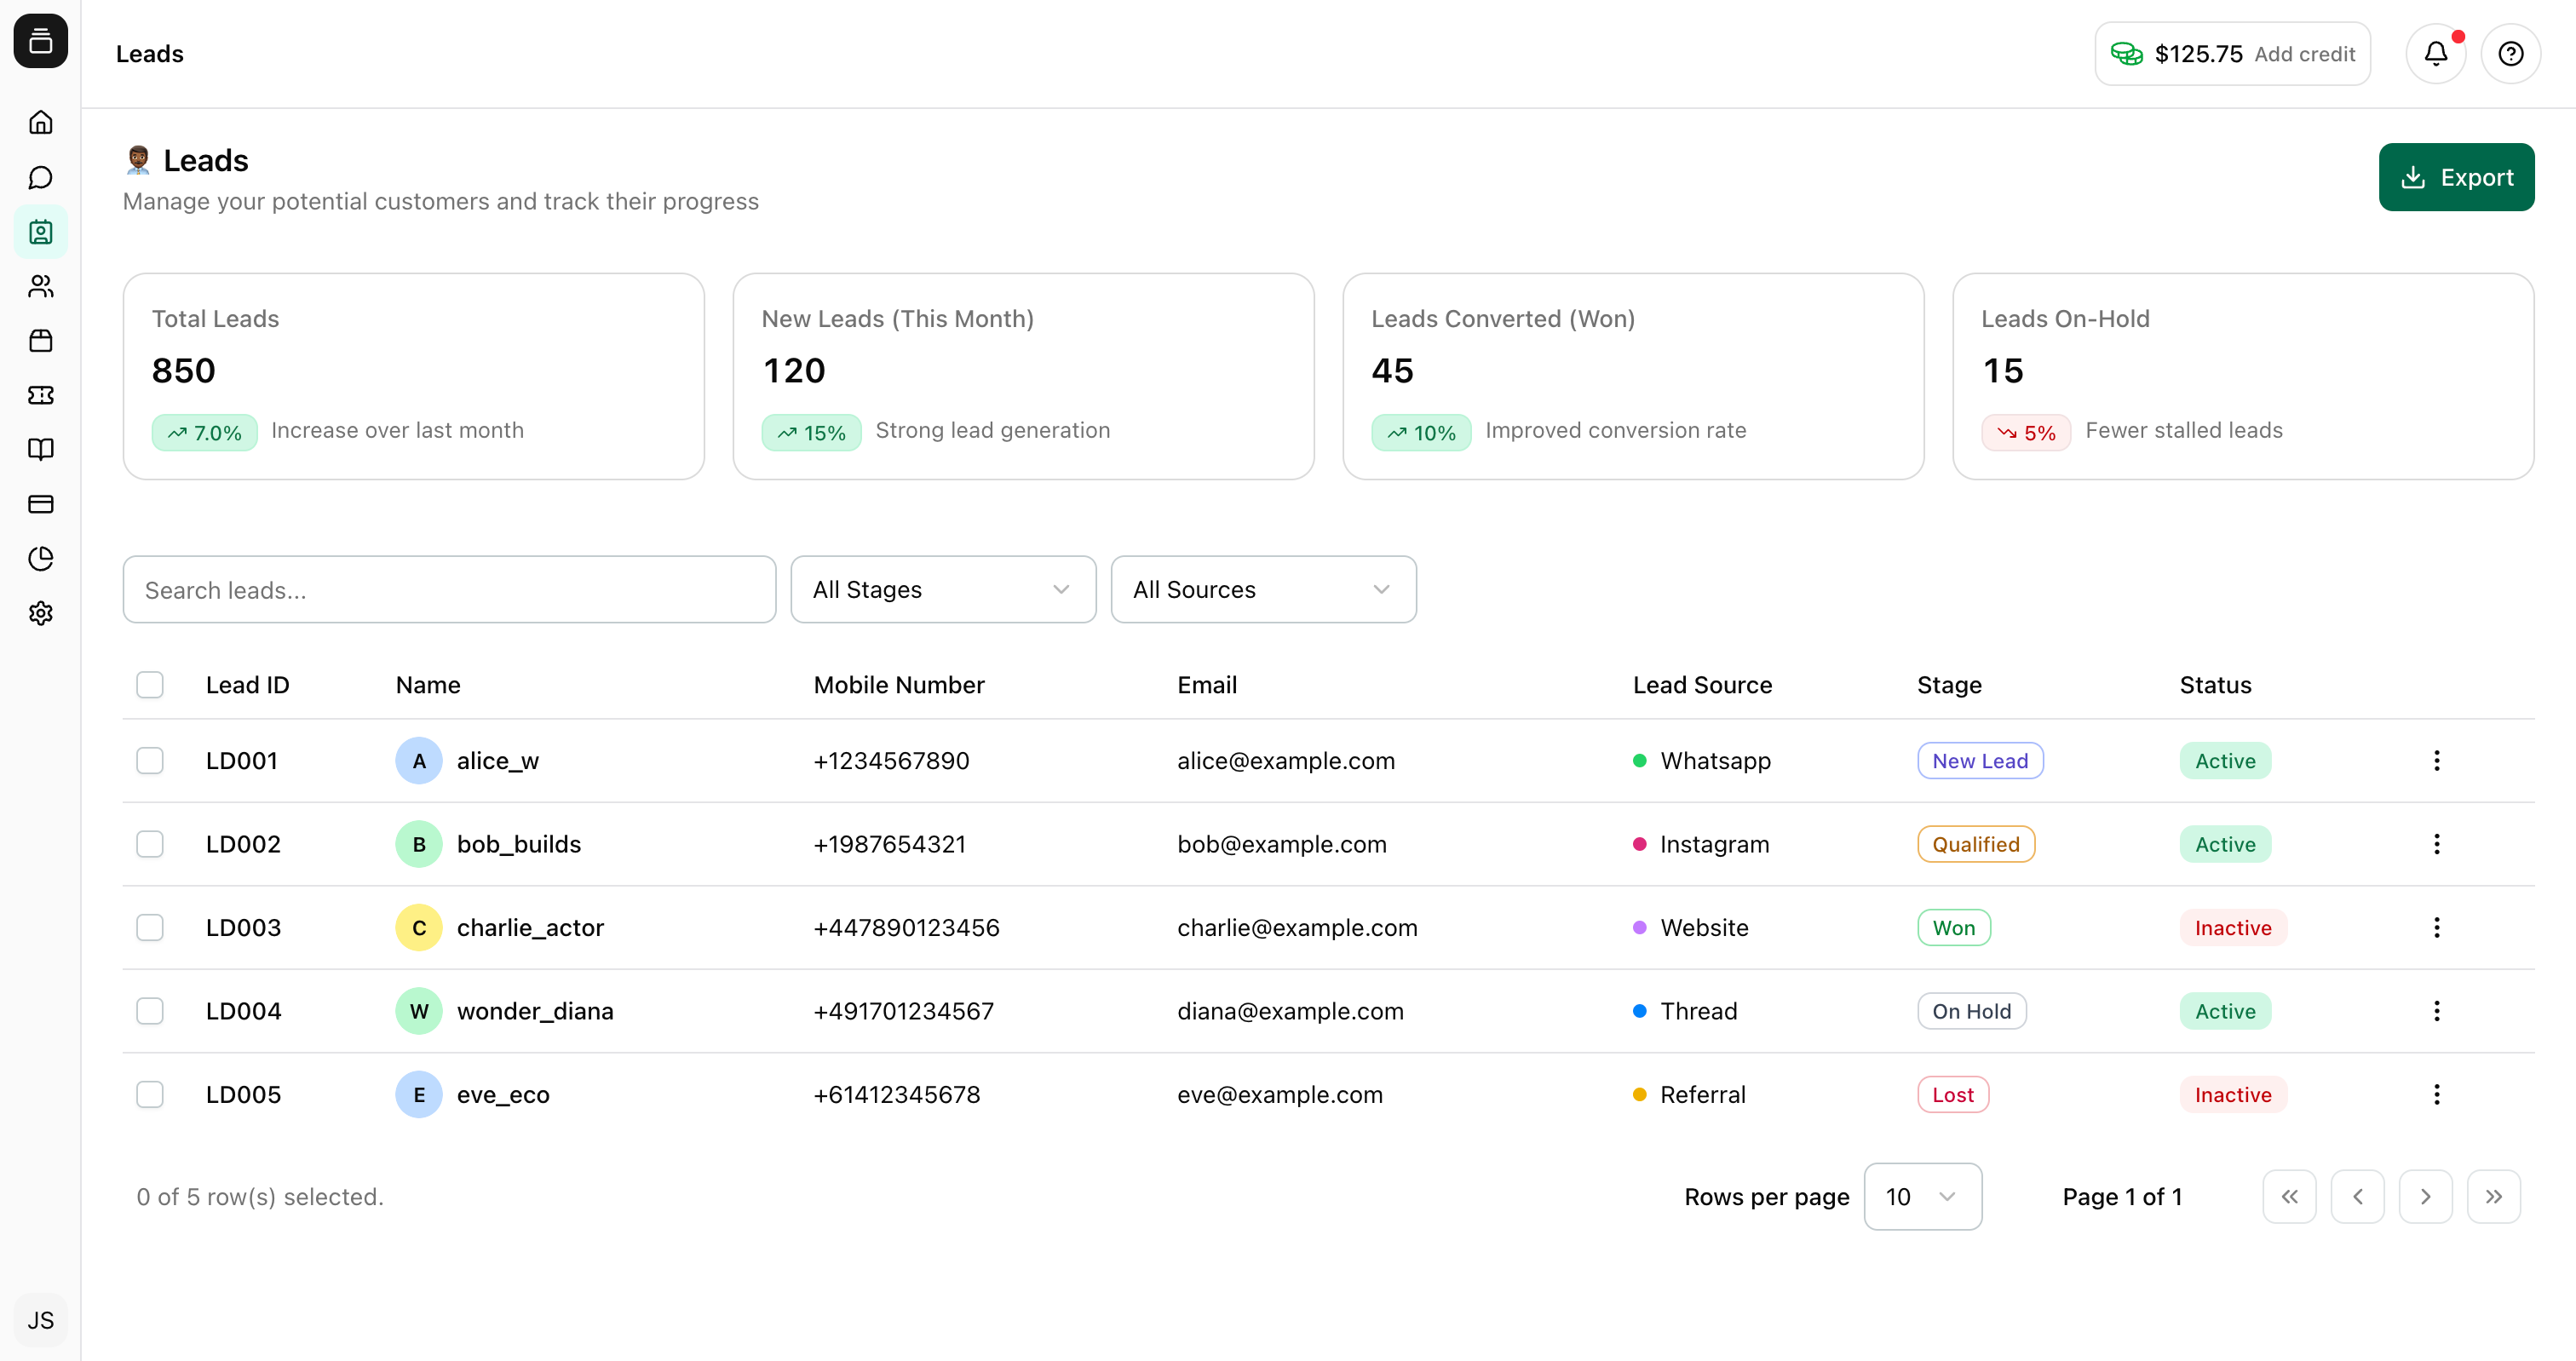
Task: Click email alice@example.com
Action: click(1285, 761)
